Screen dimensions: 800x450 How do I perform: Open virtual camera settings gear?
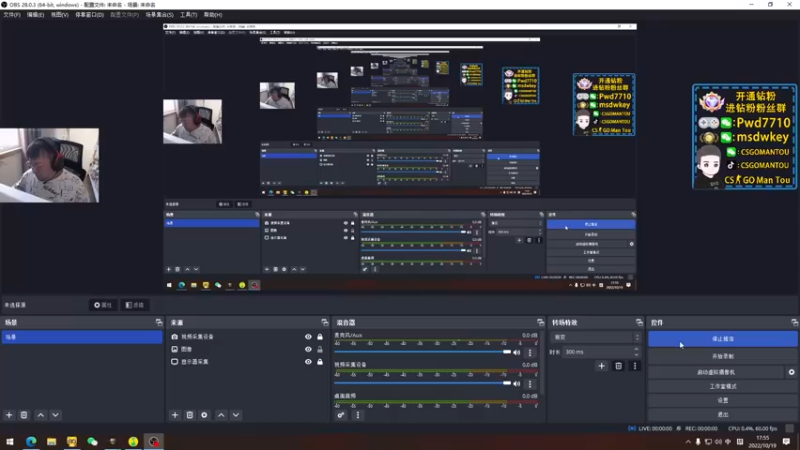click(791, 372)
